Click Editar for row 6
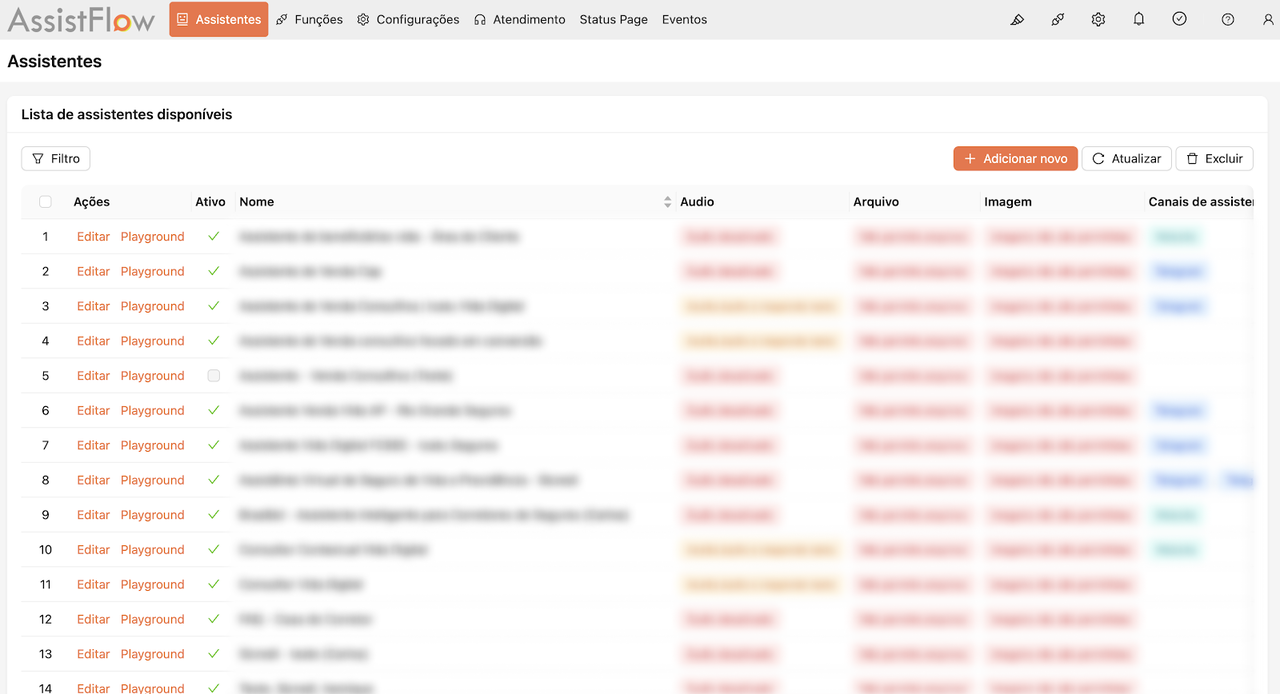The height and width of the screenshot is (694, 1280). click(93, 411)
